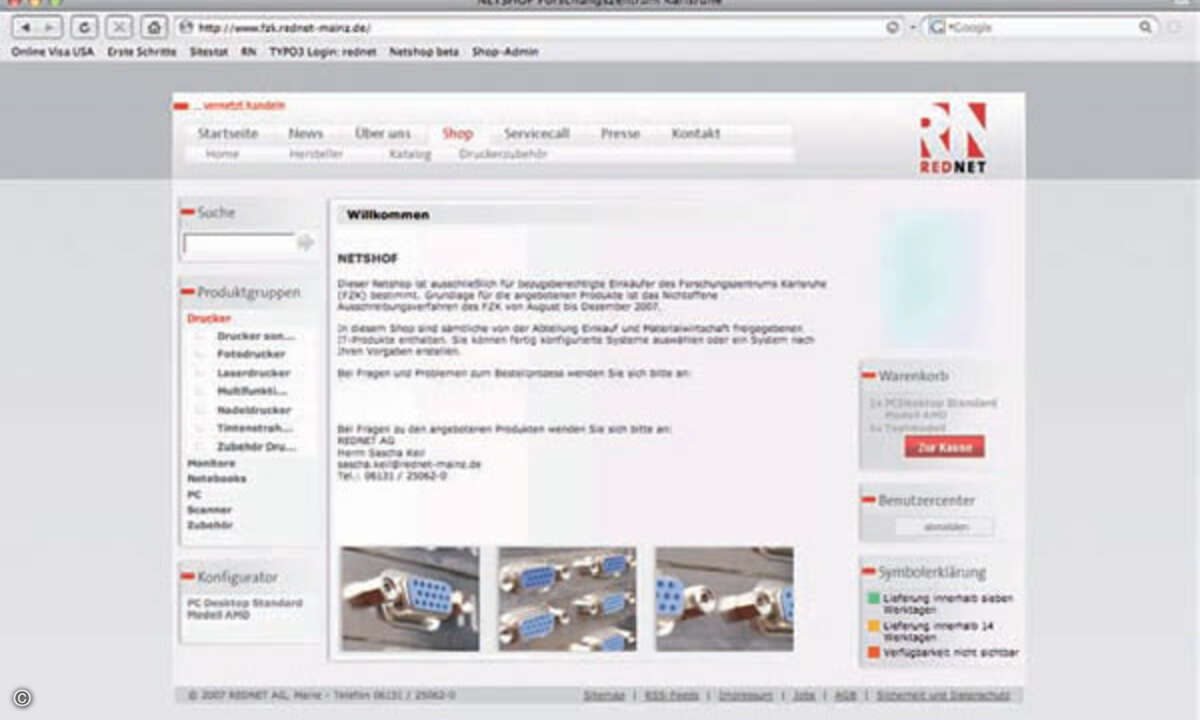The height and width of the screenshot is (720, 1200).
Task: Expand the 'Scanner' product group
Action: point(209,510)
